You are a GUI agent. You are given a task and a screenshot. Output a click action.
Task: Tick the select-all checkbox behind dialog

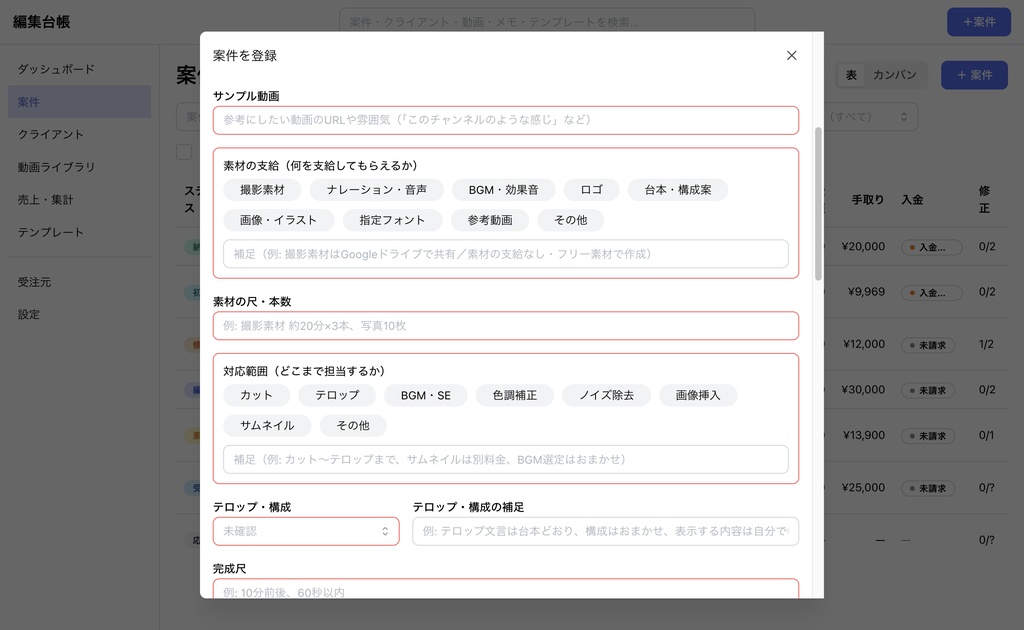184,152
